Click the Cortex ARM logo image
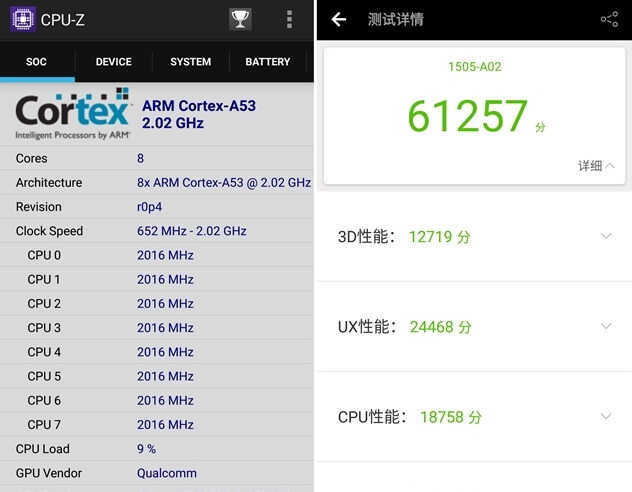The image size is (632, 492). [73, 115]
